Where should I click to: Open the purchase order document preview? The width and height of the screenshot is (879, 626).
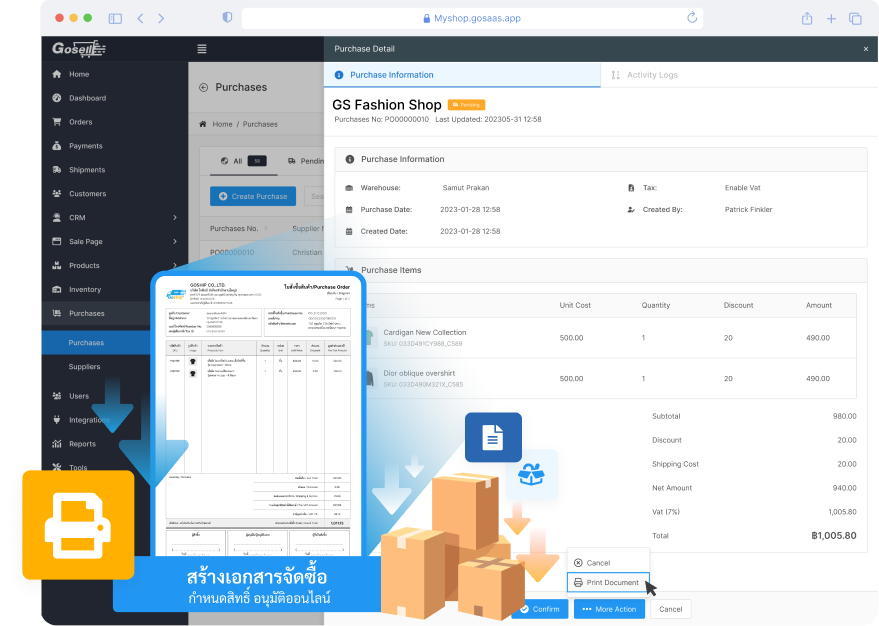pyautogui.click(x=258, y=415)
